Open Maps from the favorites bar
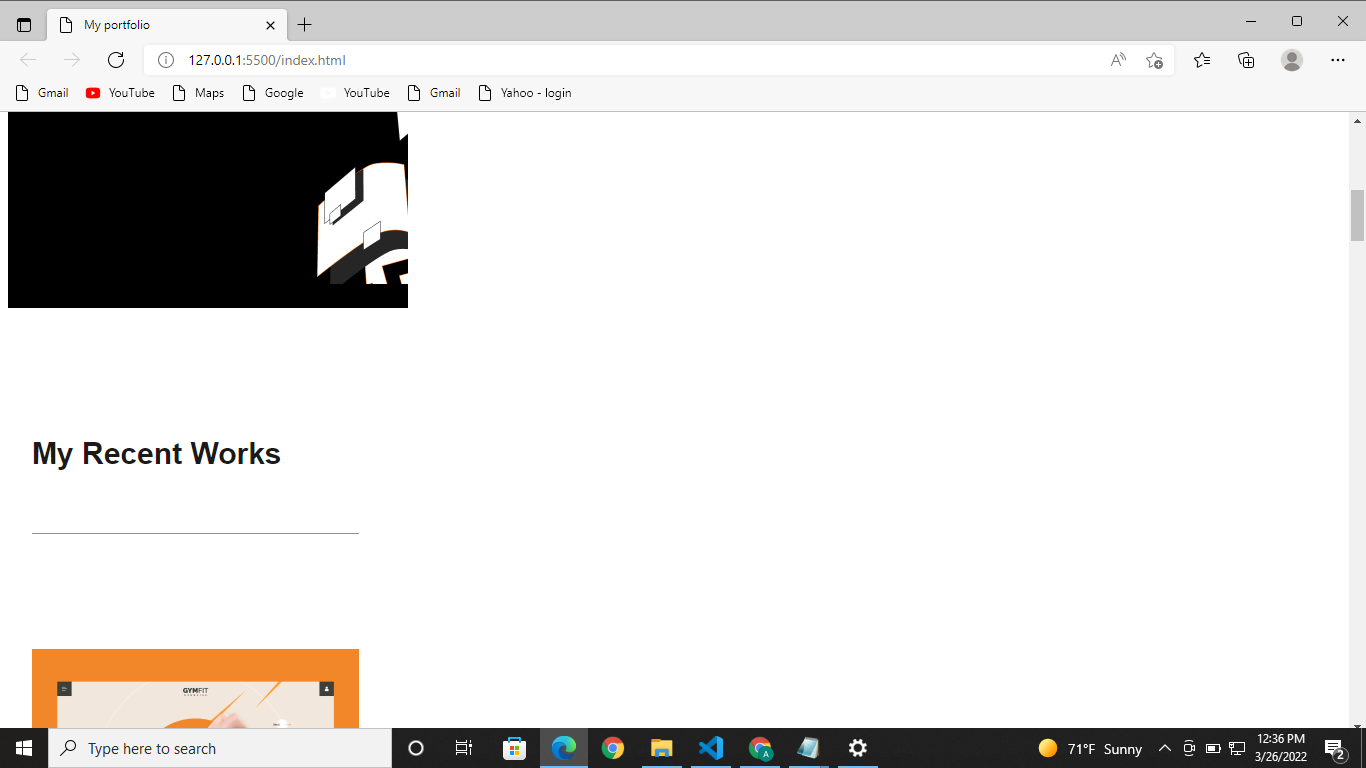Screen dimensions: 1366x768 pyautogui.click(x=198, y=92)
